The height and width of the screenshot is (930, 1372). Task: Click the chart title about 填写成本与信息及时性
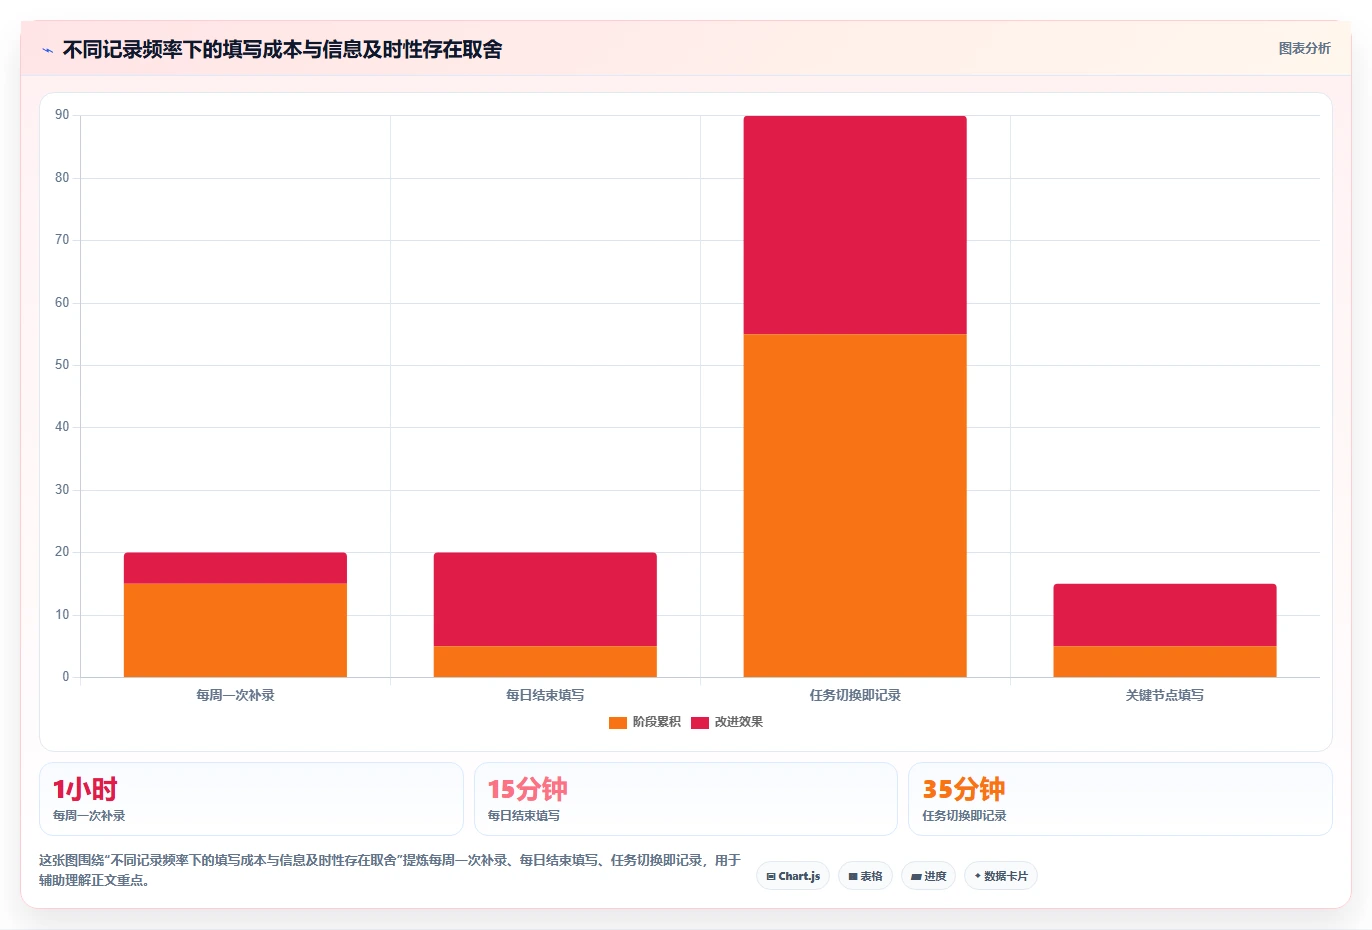282,49
